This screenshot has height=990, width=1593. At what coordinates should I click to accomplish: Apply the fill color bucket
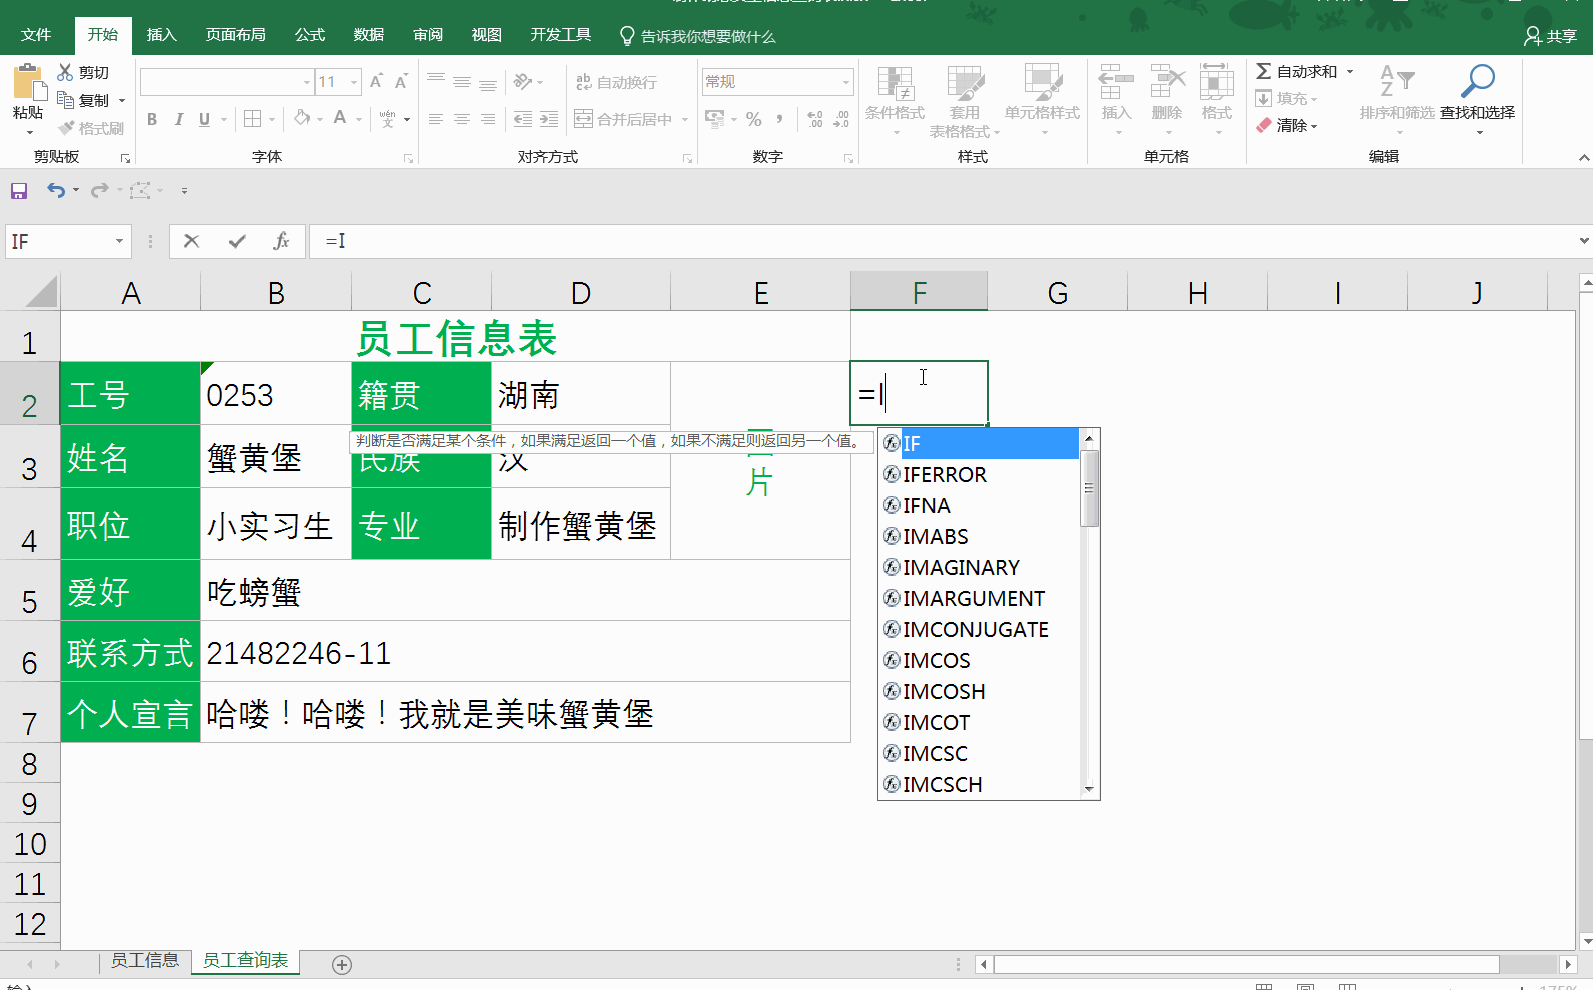coord(301,119)
